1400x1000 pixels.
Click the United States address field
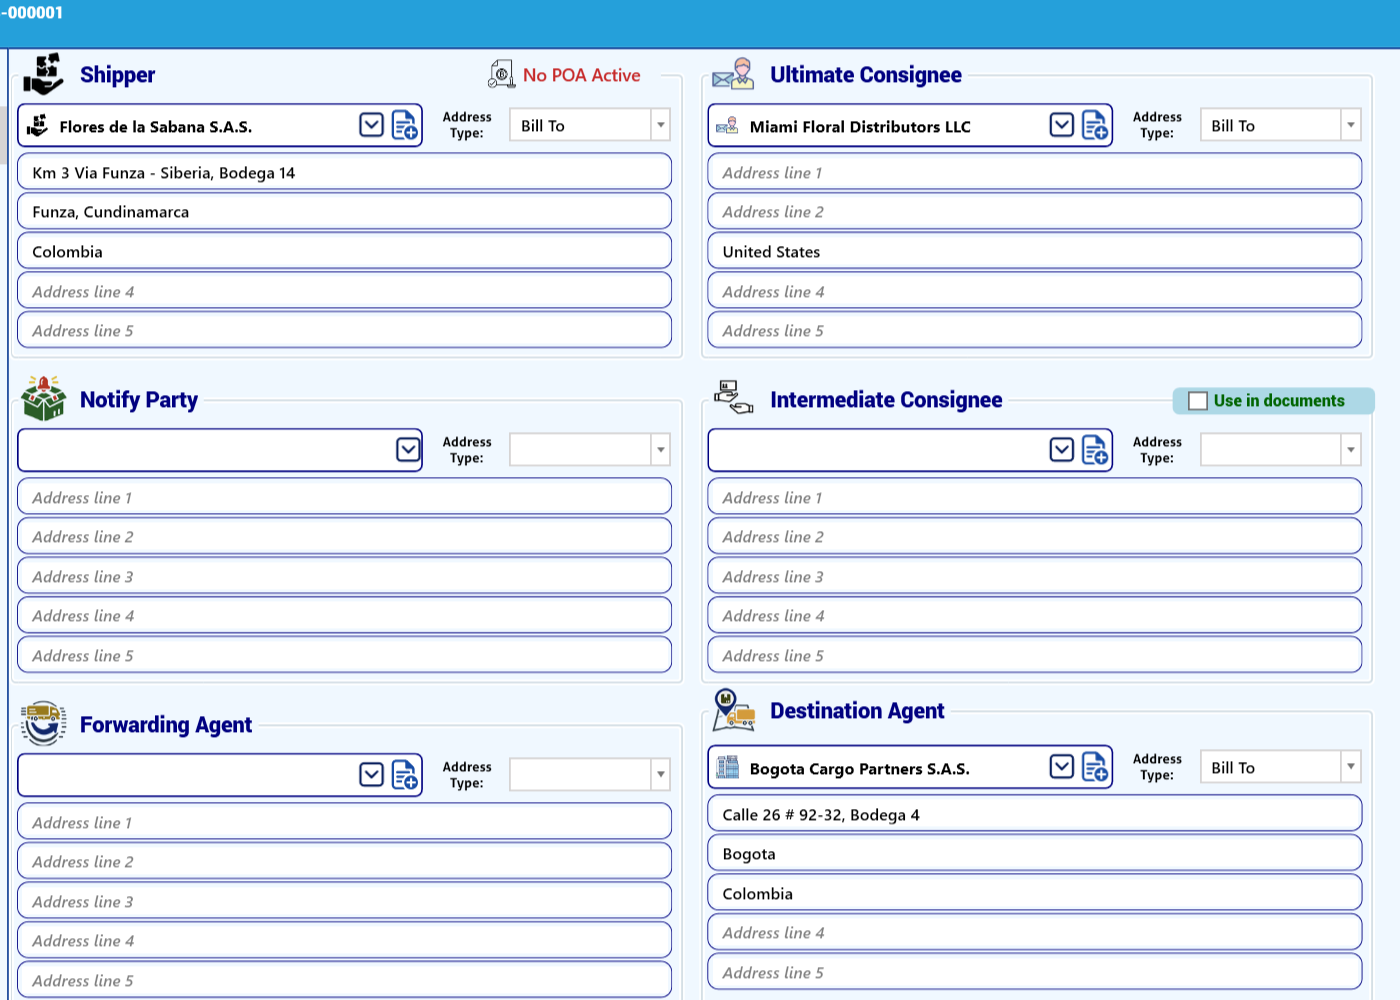(1035, 252)
